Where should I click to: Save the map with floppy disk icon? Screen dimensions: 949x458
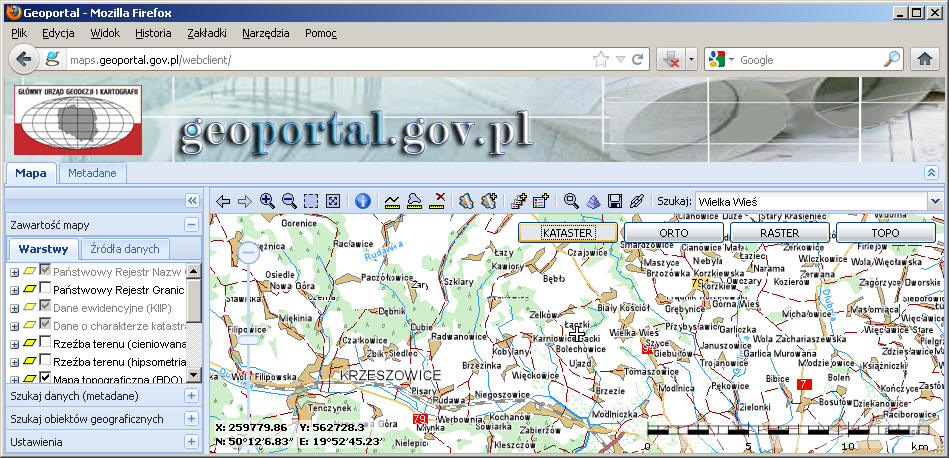pos(615,201)
